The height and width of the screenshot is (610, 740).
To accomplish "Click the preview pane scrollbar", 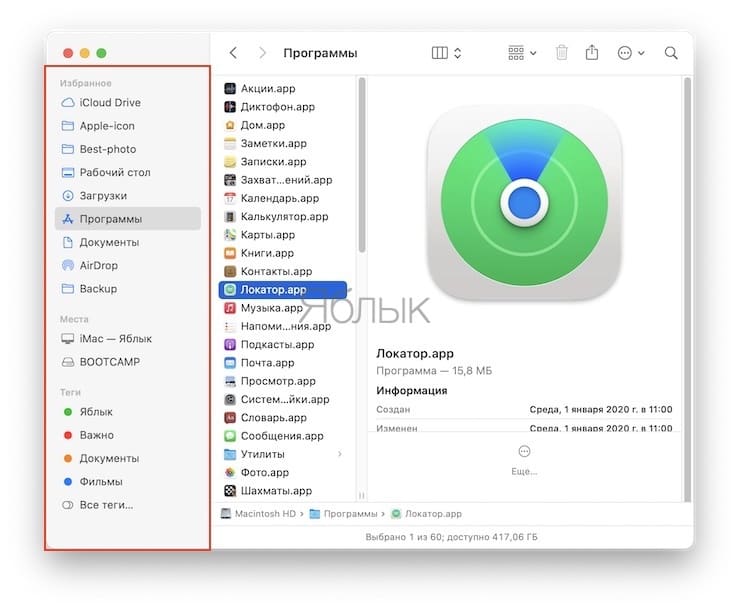I will point(688,289).
